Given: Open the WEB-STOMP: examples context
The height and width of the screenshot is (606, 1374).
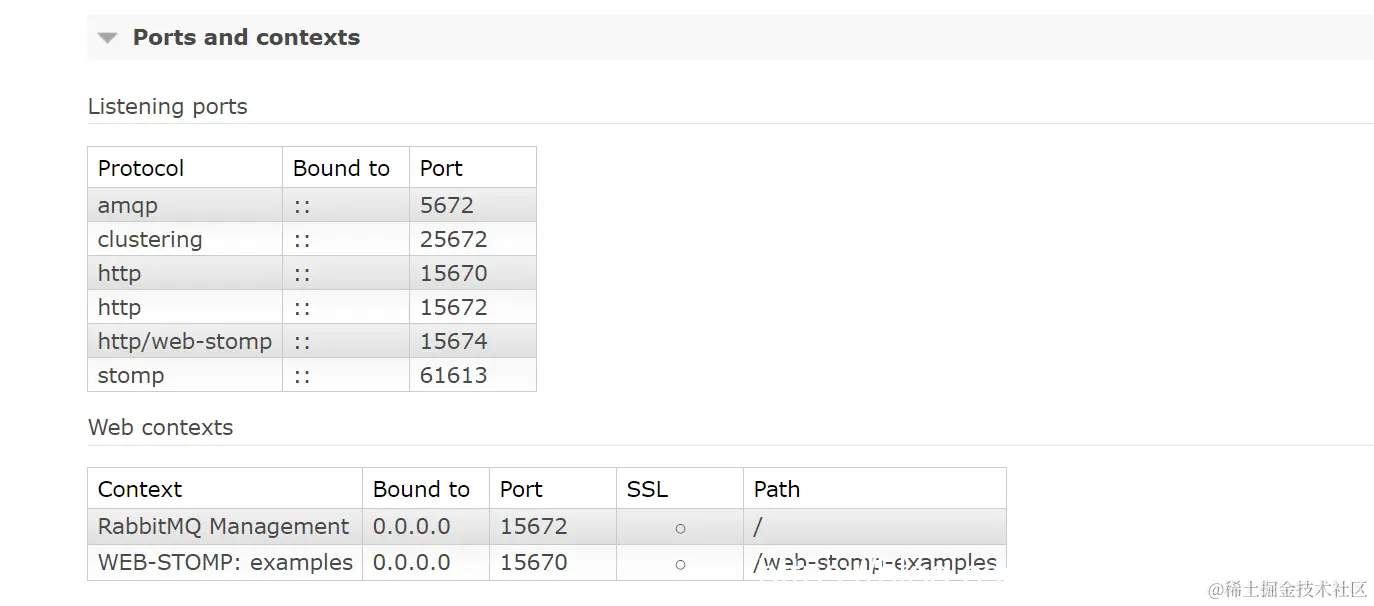Looking at the screenshot, I should tap(225, 562).
